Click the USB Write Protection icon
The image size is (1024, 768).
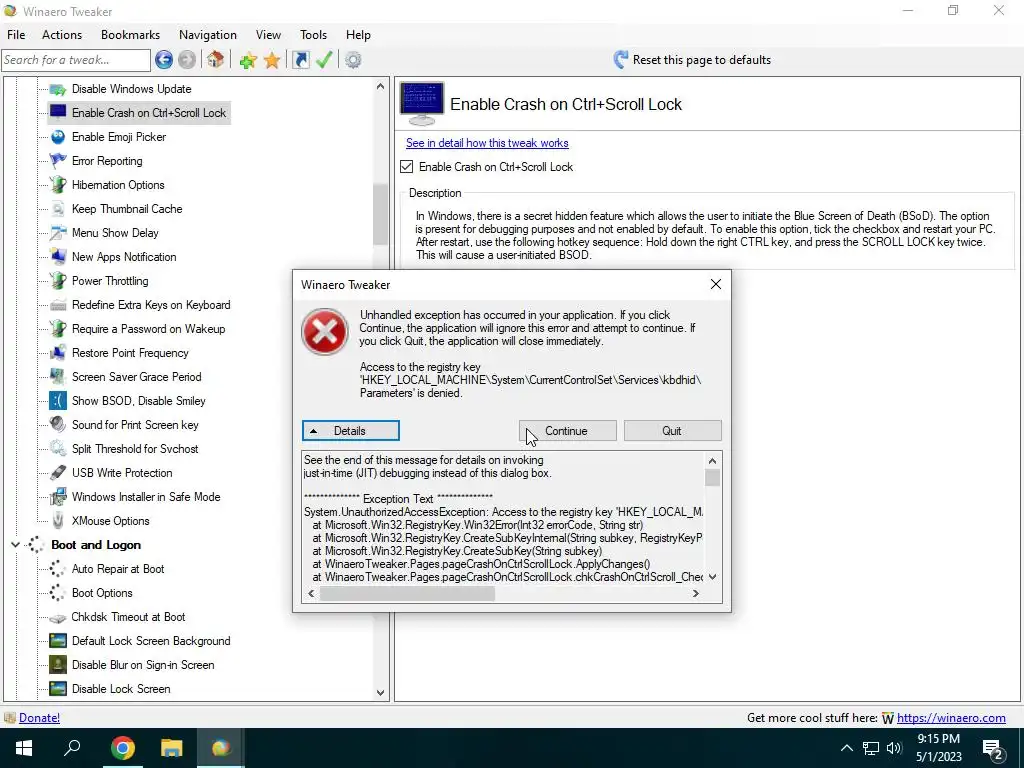[58, 473]
